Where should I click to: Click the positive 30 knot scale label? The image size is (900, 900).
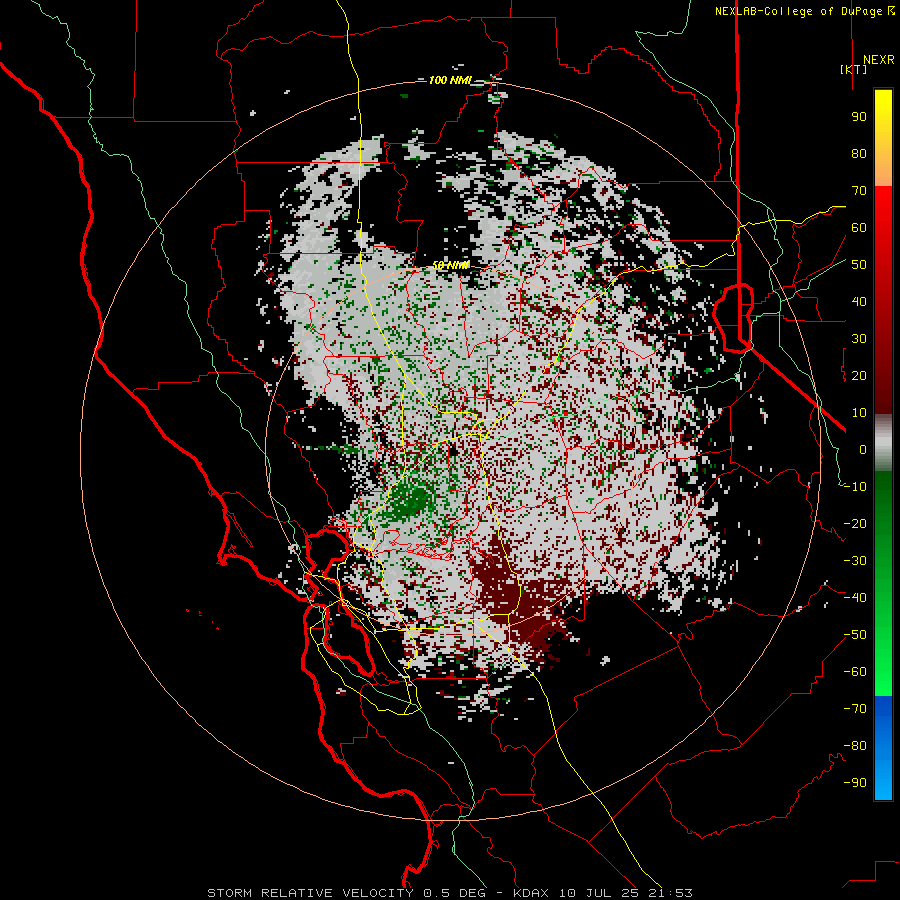(x=859, y=339)
